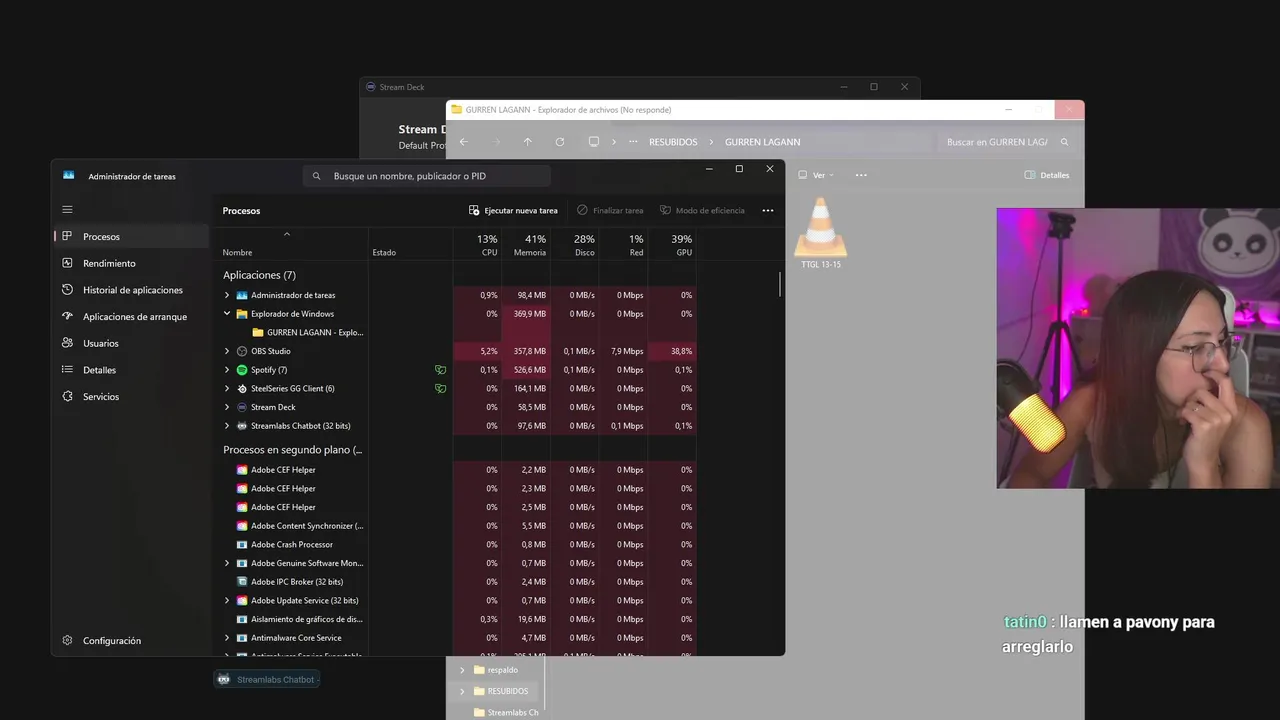Image resolution: width=1280 pixels, height=720 pixels.
Task: Click the SteelSeries efficiency mode leaf icon
Action: pos(440,389)
